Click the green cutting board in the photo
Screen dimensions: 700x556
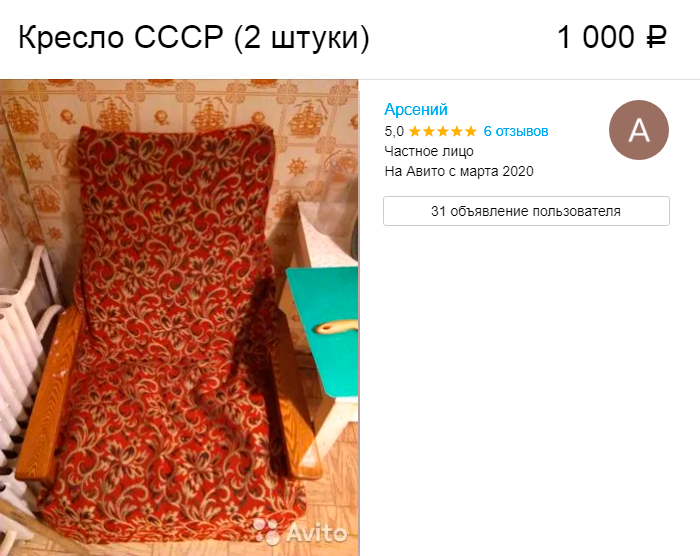coord(324,330)
